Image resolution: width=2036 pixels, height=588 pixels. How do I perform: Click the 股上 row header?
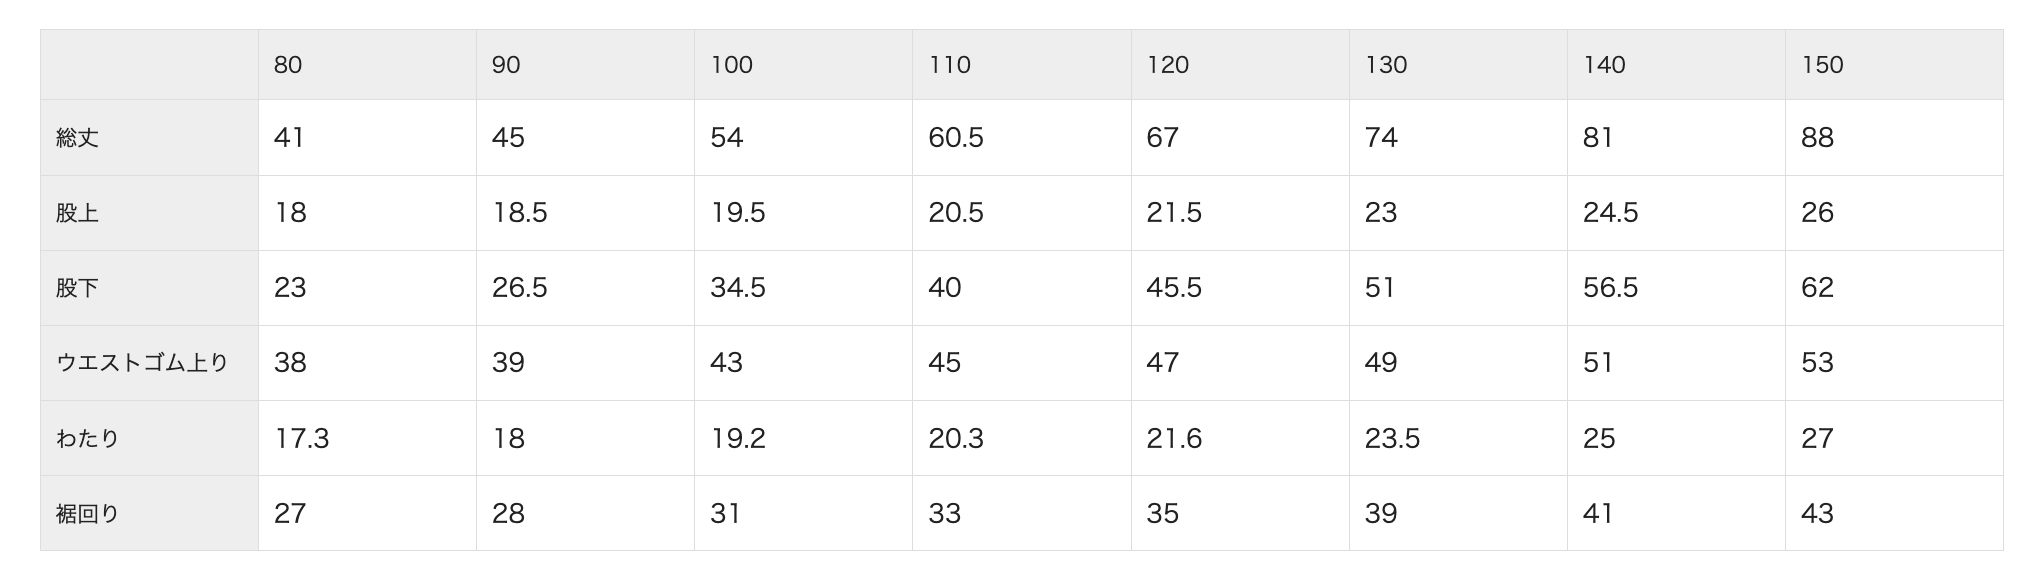78,213
